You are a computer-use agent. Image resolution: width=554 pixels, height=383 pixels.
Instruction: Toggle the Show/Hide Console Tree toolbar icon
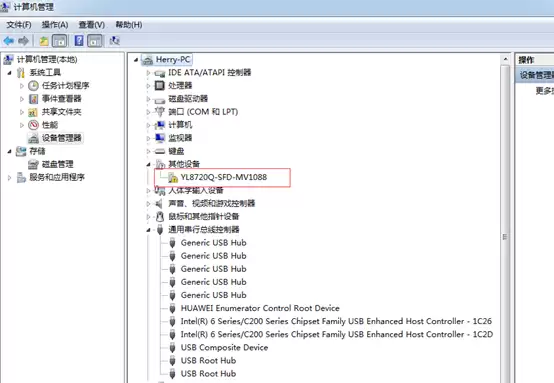[x=59, y=41]
